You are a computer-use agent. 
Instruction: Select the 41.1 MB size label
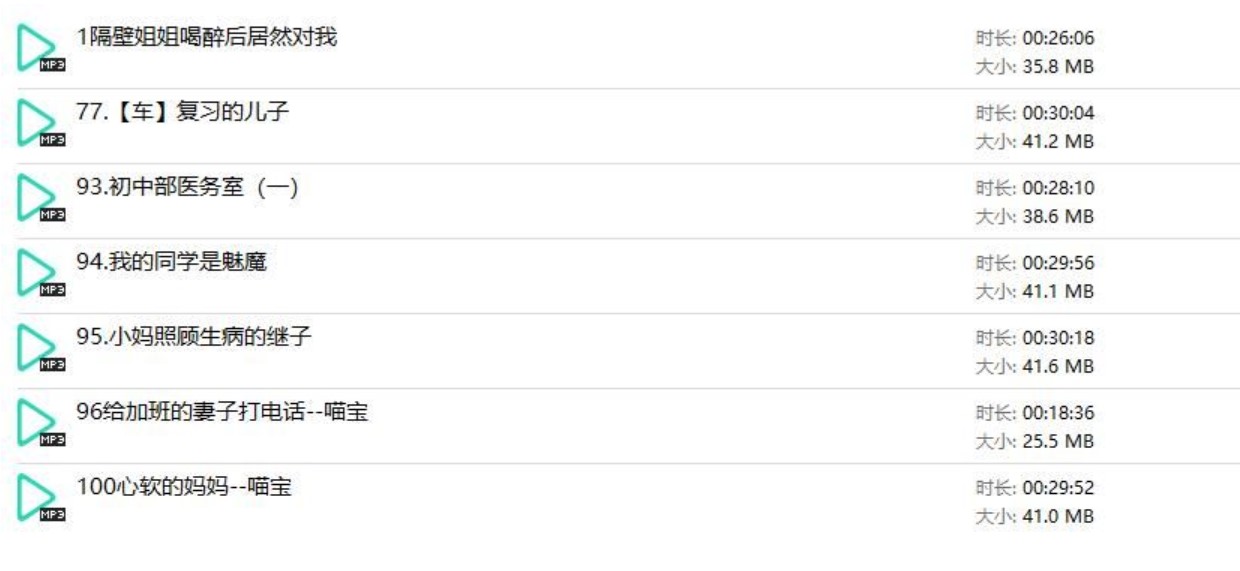point(1035,292)
